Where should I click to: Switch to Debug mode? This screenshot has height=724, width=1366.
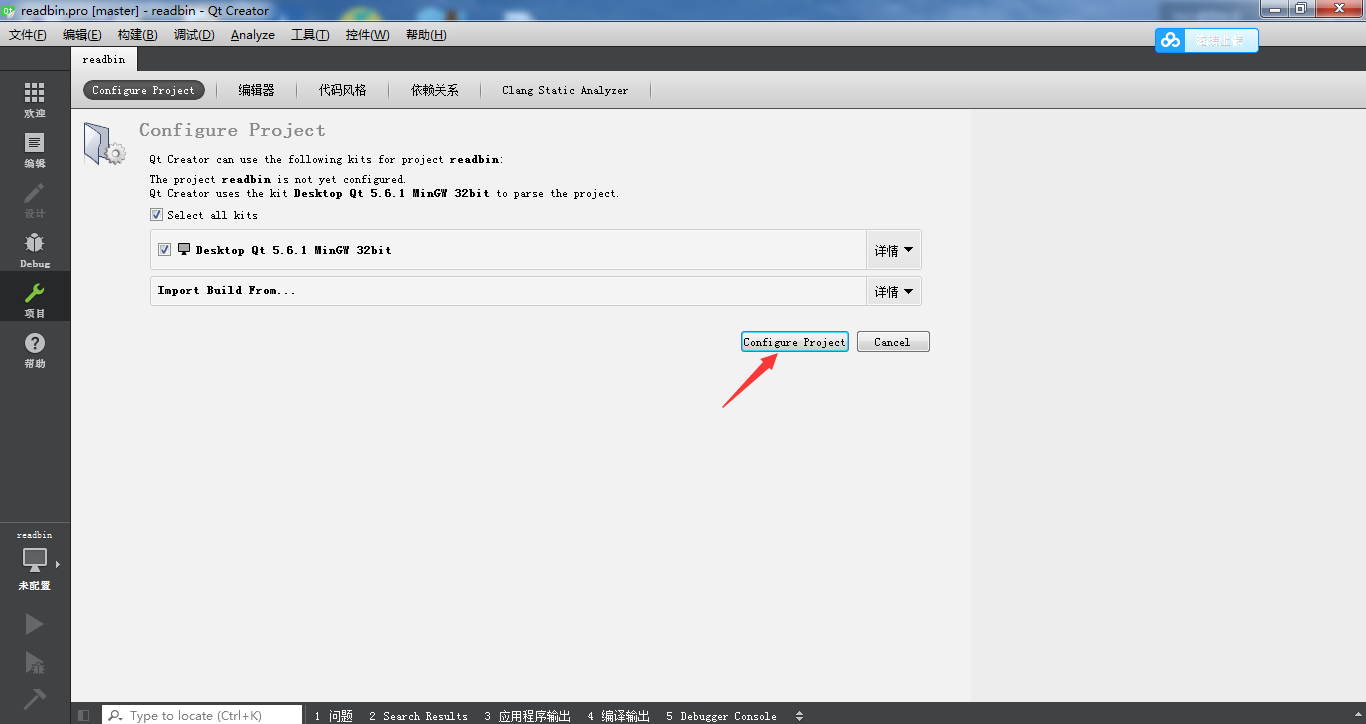coord(35,249)
